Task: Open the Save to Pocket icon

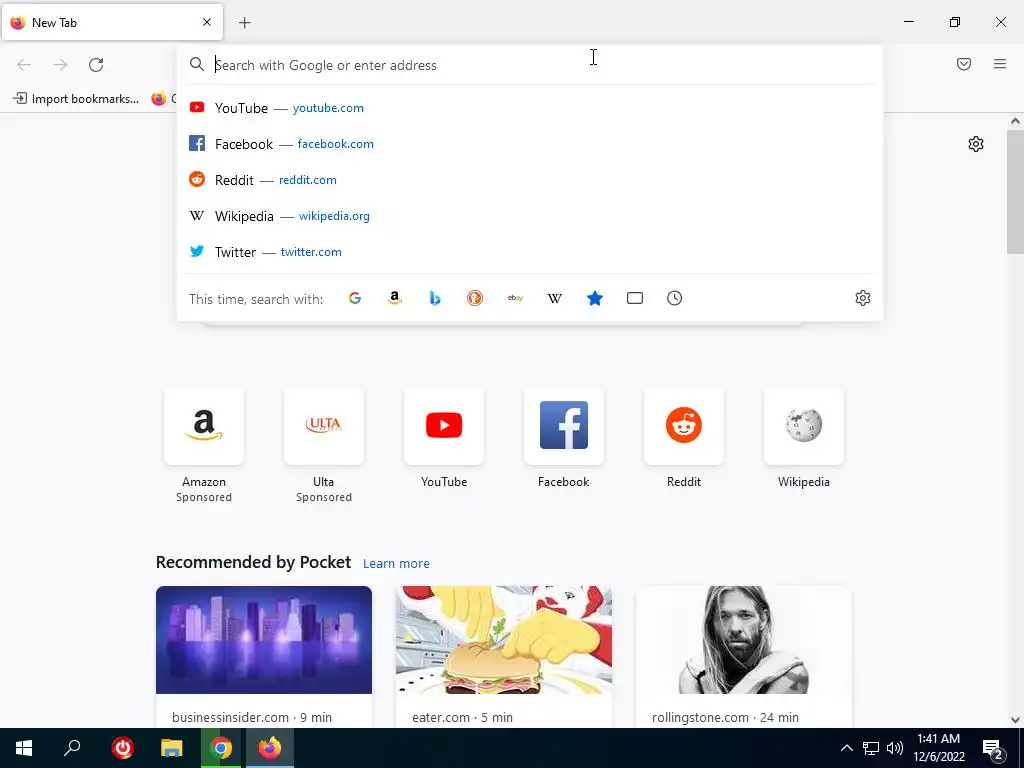Action: [964, 64]
